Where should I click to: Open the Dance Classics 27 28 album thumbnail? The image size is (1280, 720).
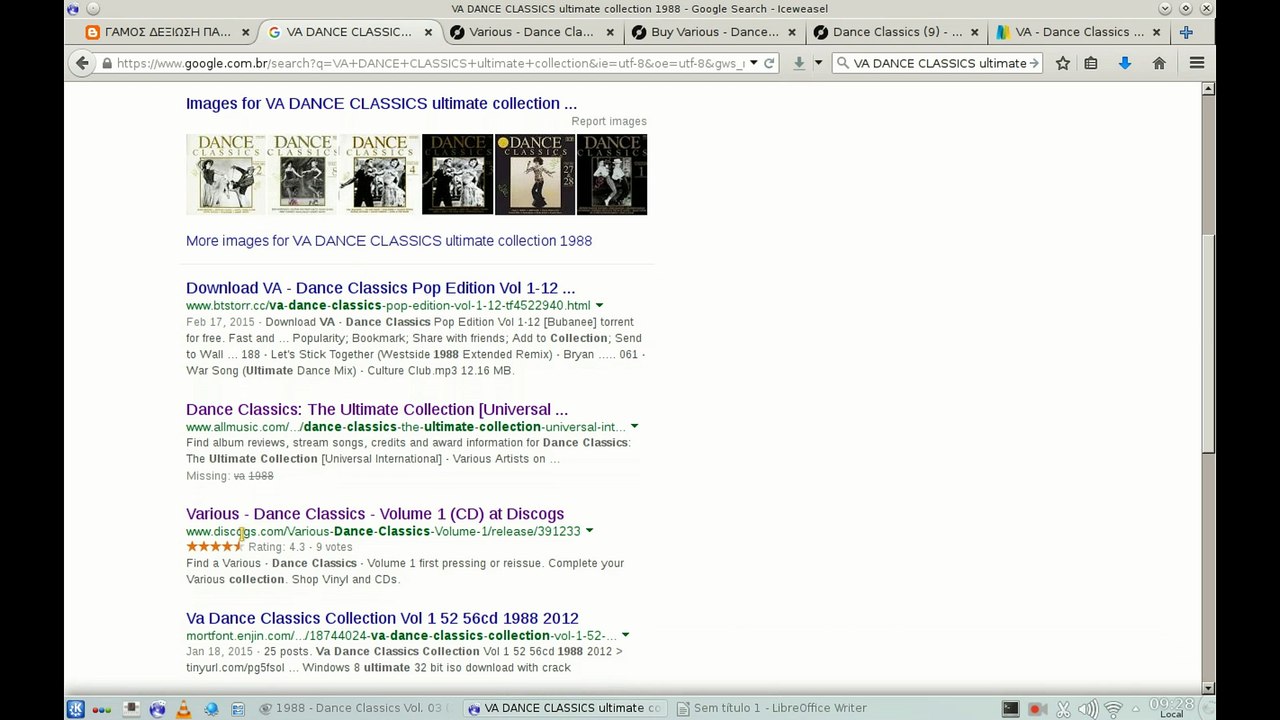tap(535, 174)
